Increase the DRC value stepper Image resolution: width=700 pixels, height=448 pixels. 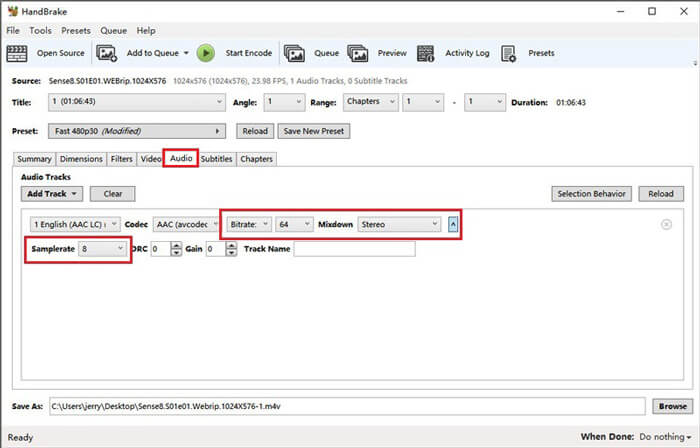coord(176,245)
